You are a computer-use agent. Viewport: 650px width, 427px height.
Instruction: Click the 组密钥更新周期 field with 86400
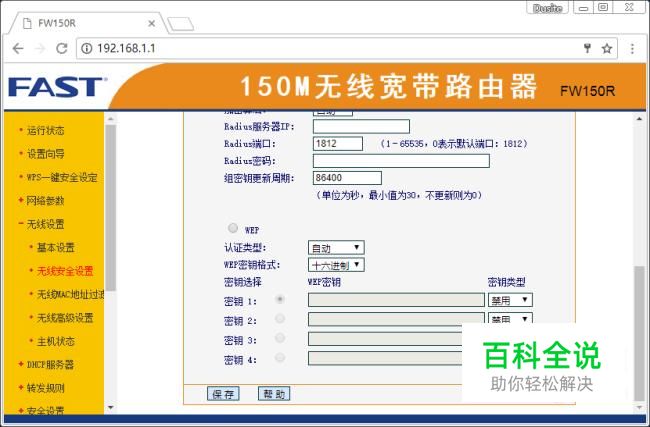347,178
